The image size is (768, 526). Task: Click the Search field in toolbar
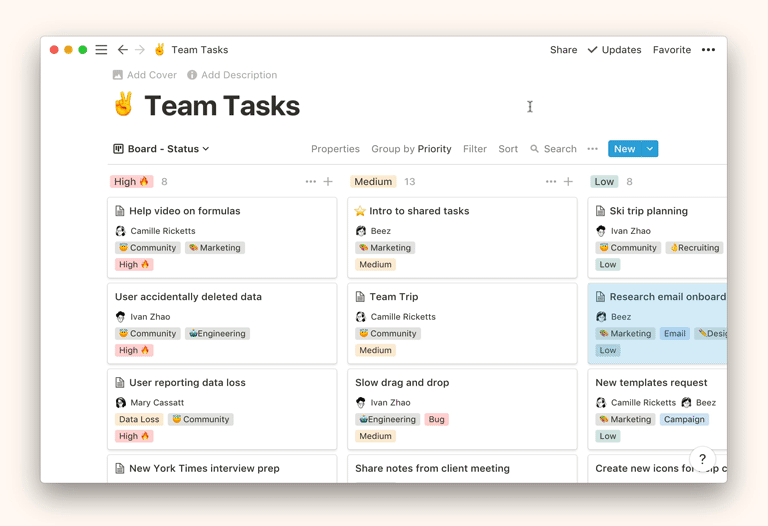pyautogui.click(x=553, y=149)
